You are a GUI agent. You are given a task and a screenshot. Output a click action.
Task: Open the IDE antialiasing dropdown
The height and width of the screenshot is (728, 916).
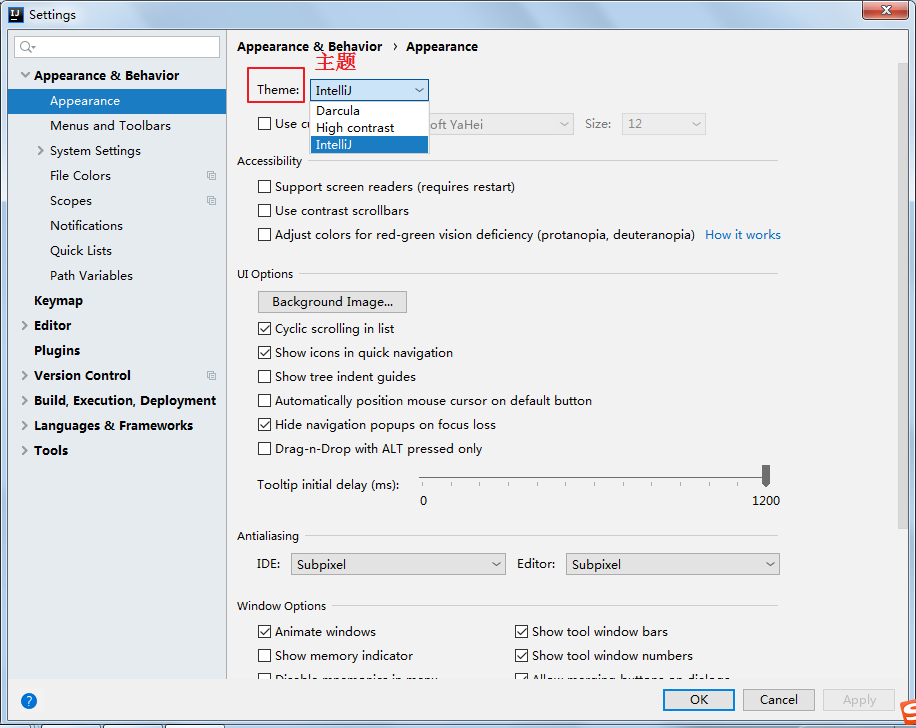tap(398, 565)
